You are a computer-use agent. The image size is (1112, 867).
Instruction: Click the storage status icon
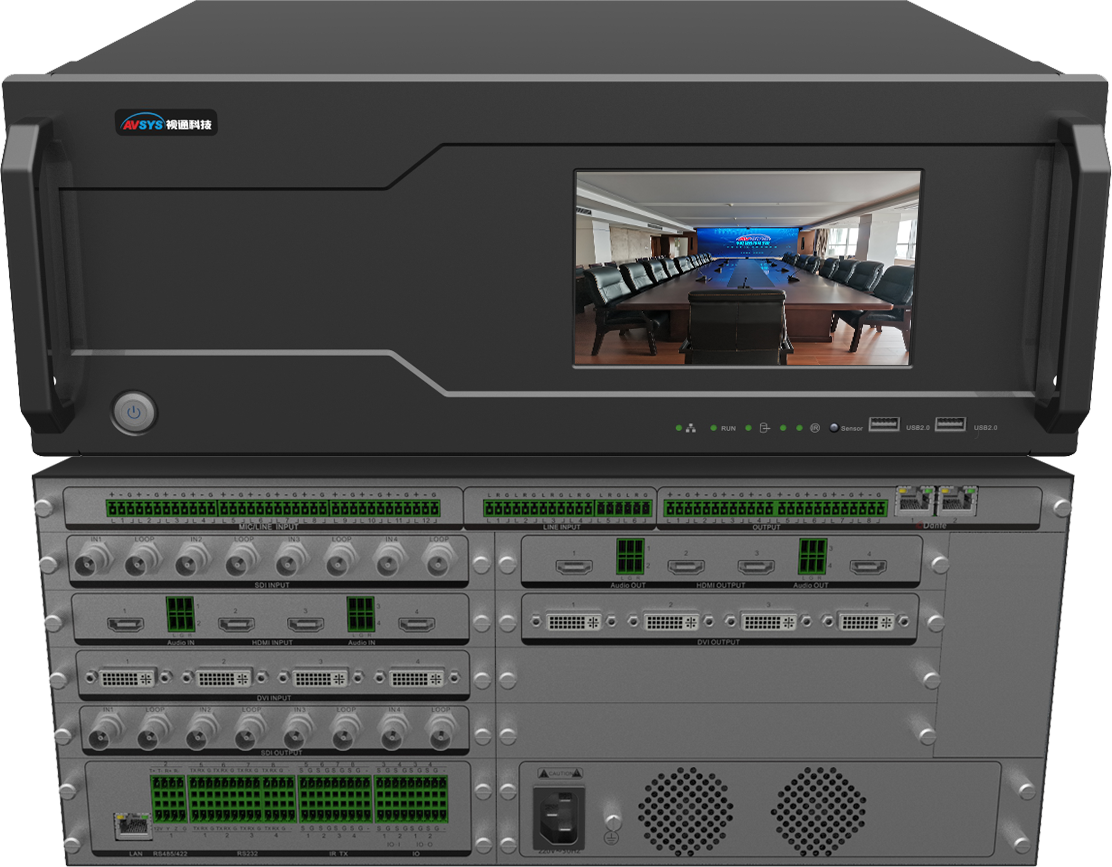point(765,428)
